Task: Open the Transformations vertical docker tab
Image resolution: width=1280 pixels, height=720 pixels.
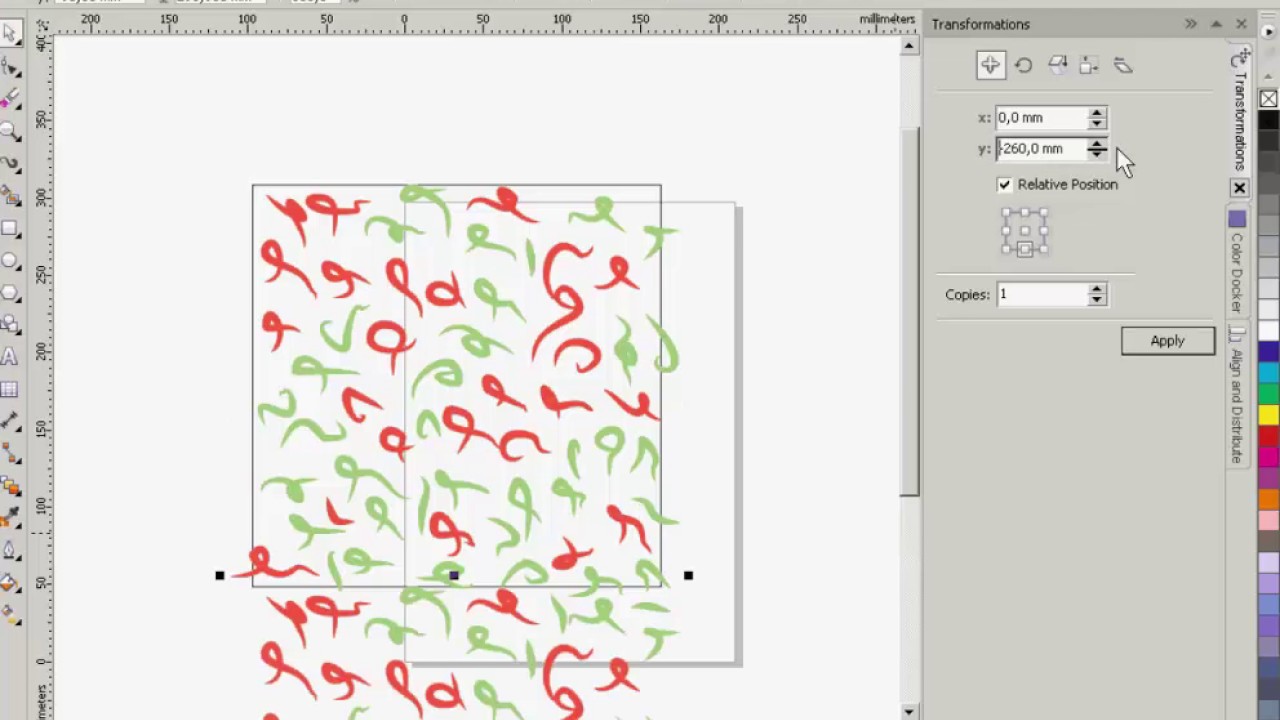Action: [1239, 112]
